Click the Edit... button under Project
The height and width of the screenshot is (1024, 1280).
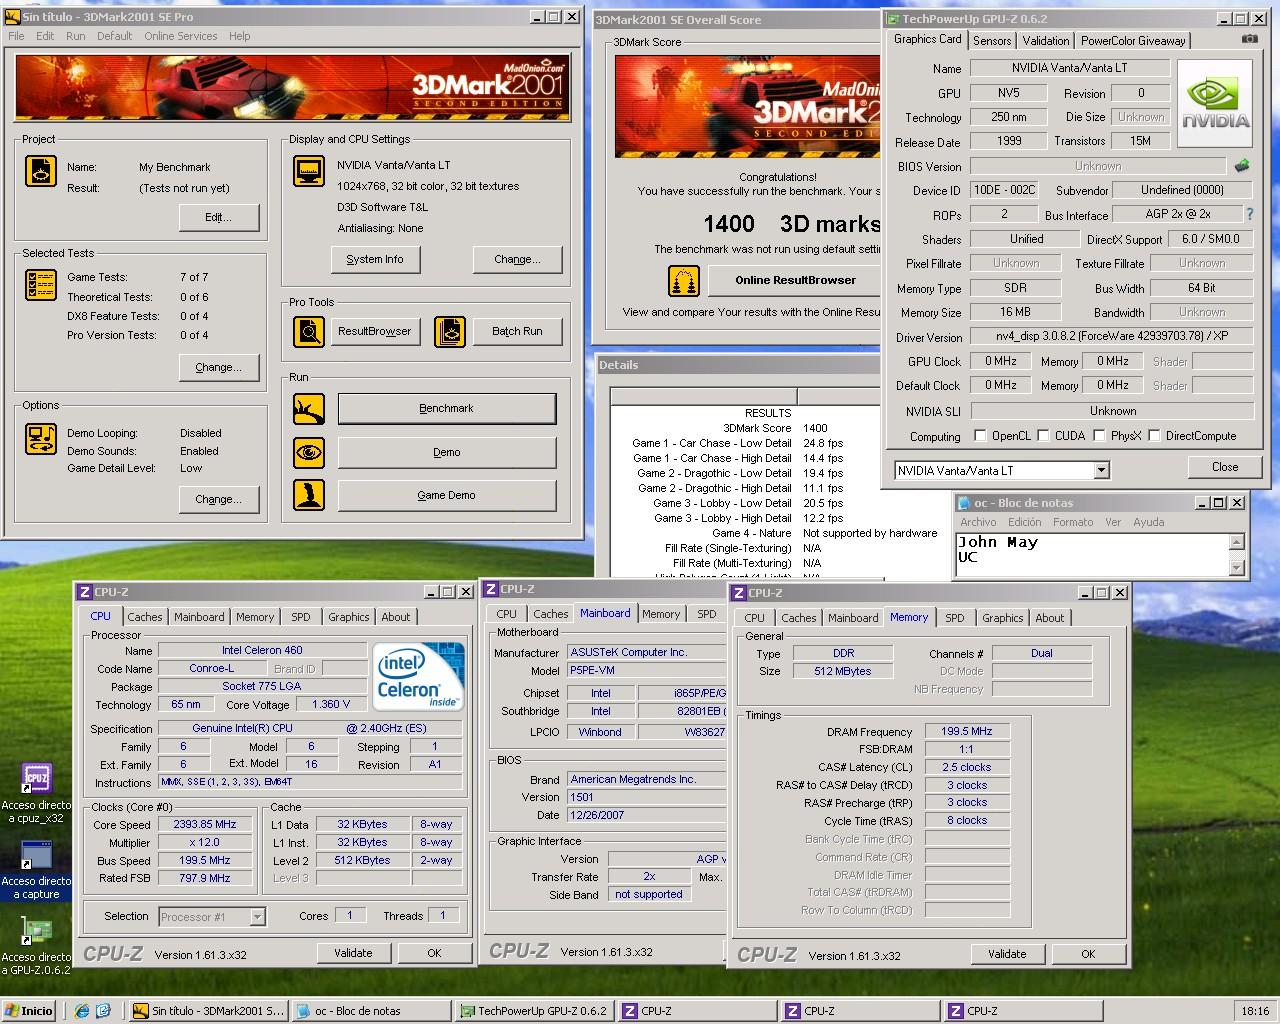click(x=219, y=217)
